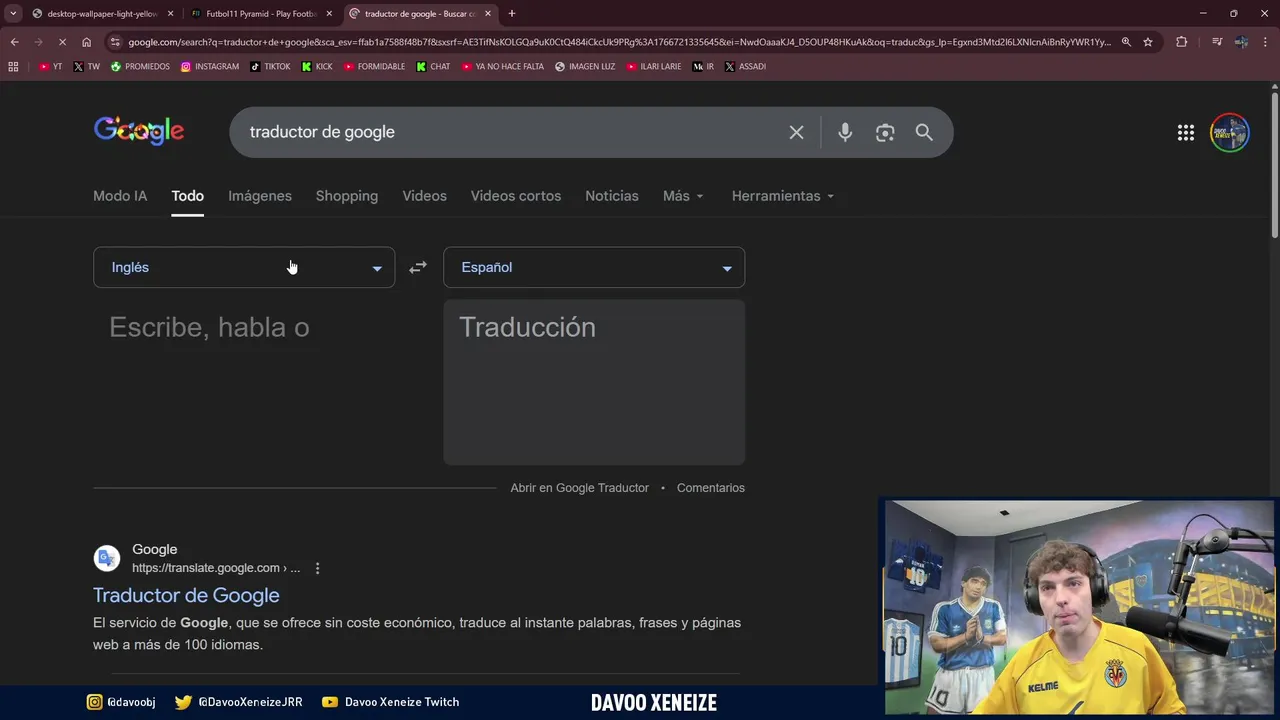Focus the source text box "Escribe, habla o"
The image size is (1280, 720).
pos(244,380)
